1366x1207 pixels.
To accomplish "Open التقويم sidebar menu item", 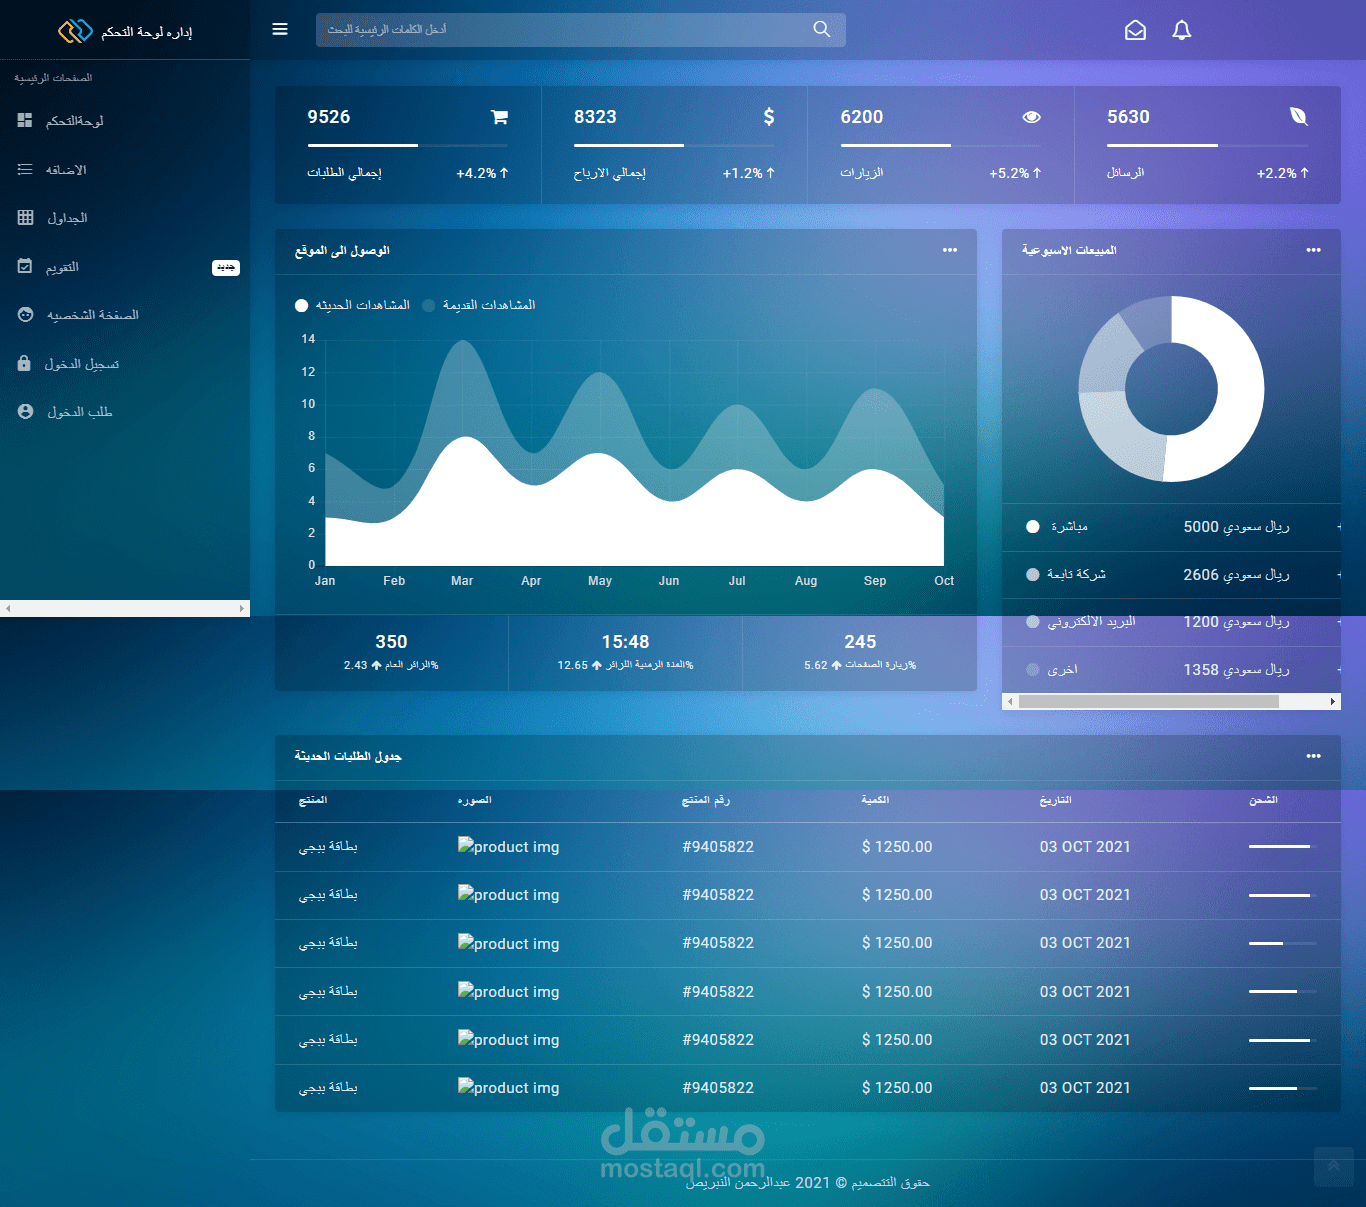I will (x=125, y=267).
